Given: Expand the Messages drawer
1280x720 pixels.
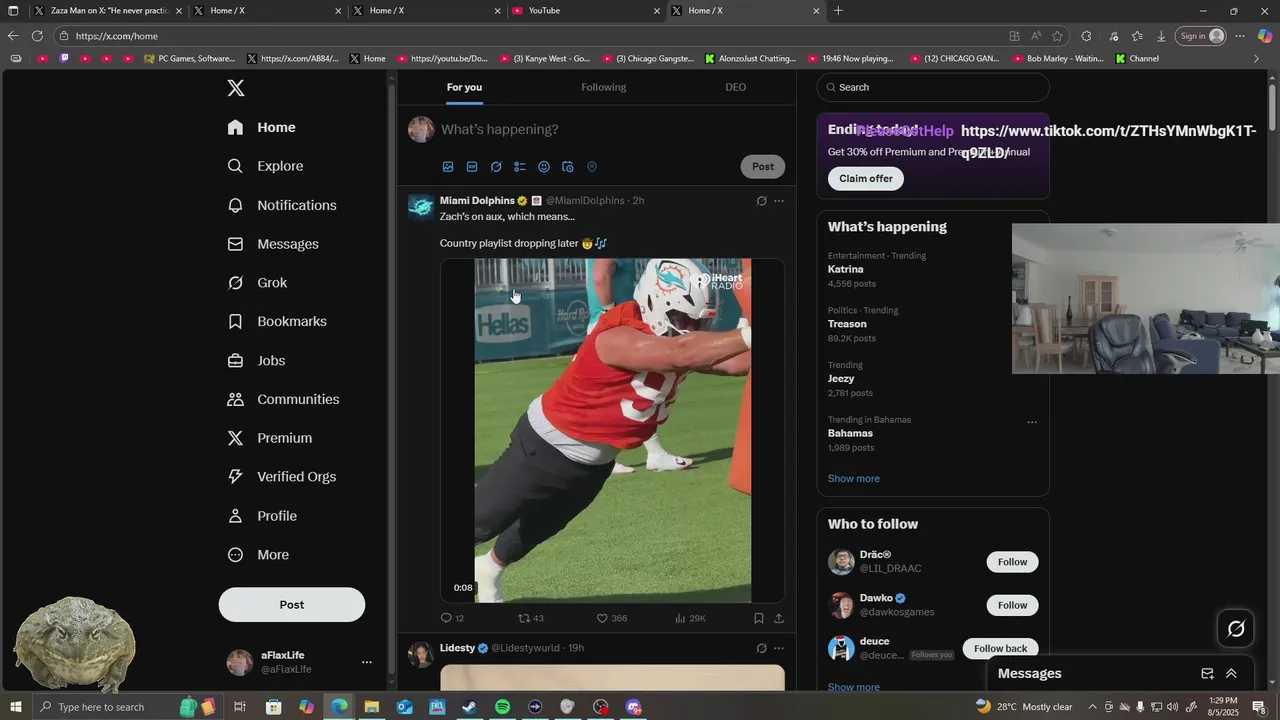Looking at the screenshot, I should tap(1231, 674).
